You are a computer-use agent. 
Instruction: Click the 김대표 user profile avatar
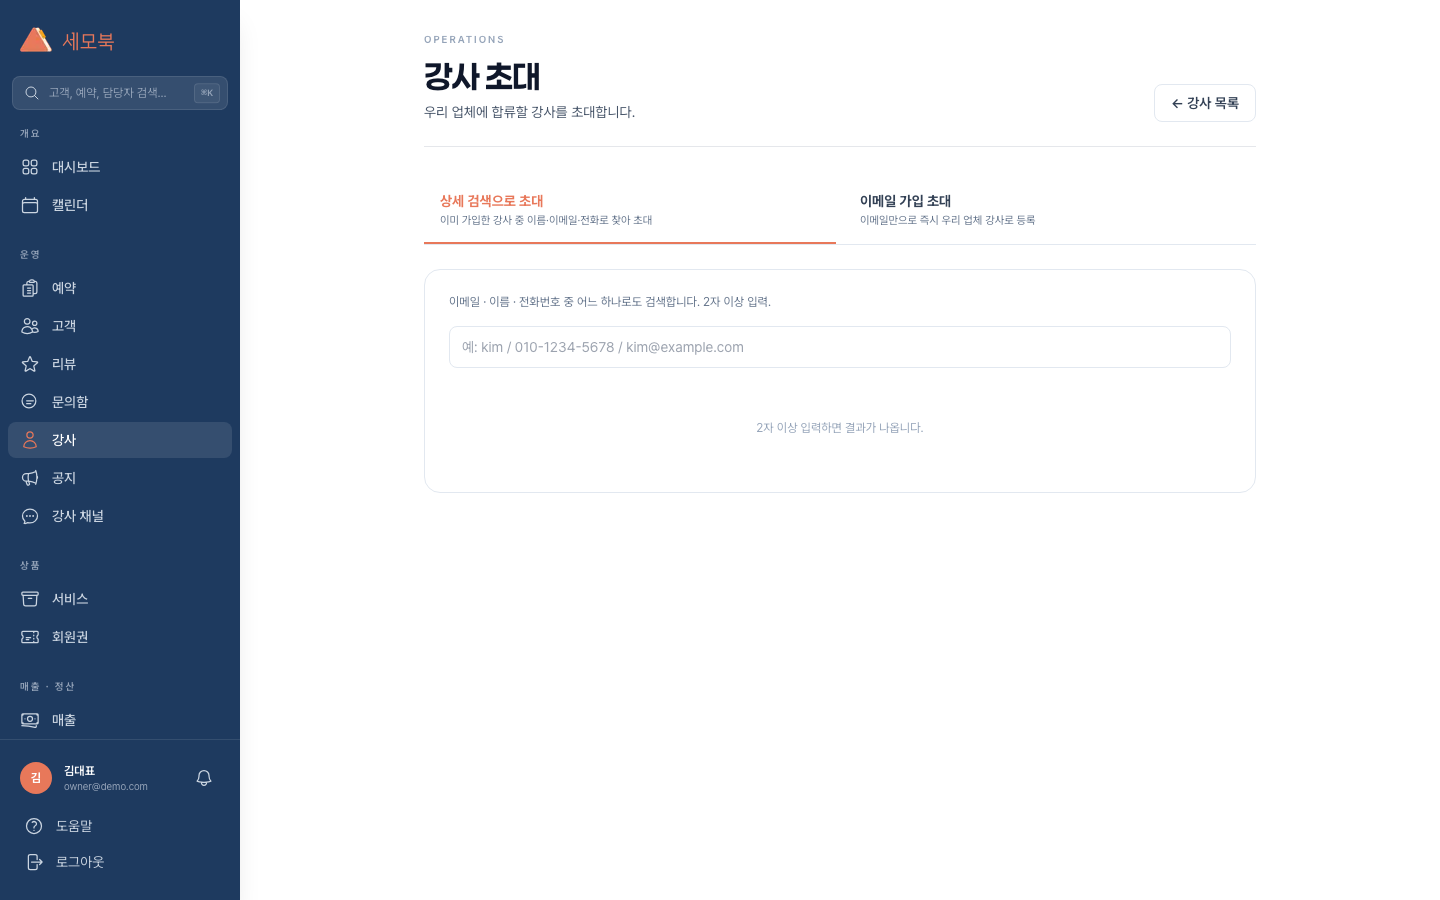coord(36,778)
